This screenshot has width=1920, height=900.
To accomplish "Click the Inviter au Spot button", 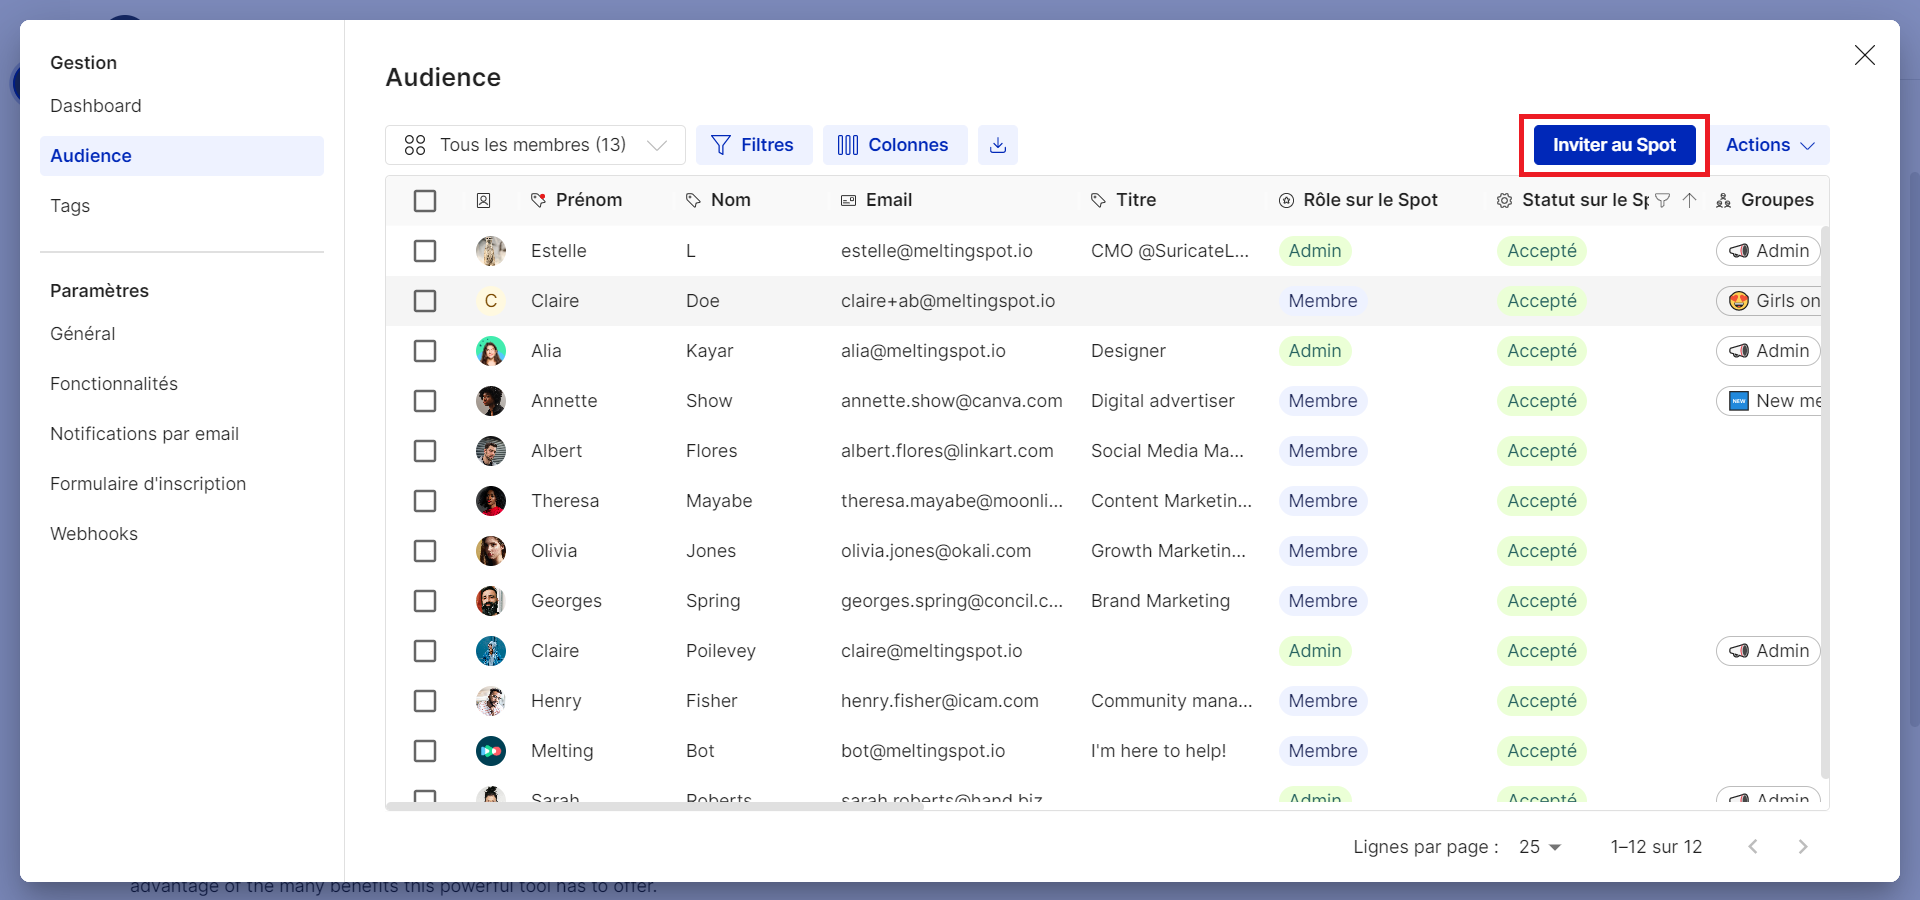I will point(1613,145).
